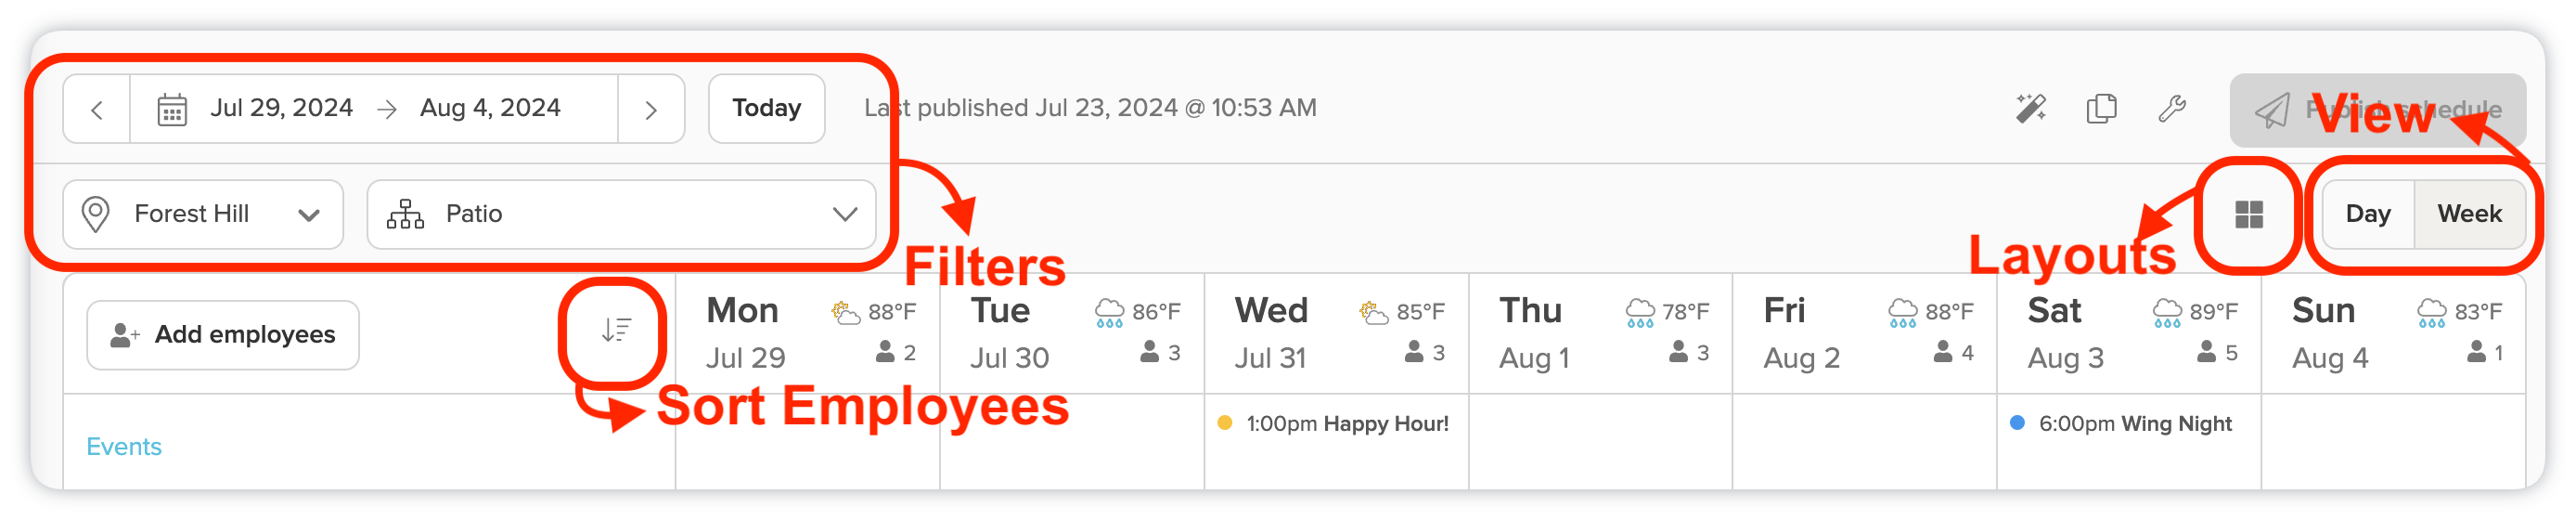The image size is (2576, 520).
Task: Click the copy schedule icon
Action: (2101, 108)
